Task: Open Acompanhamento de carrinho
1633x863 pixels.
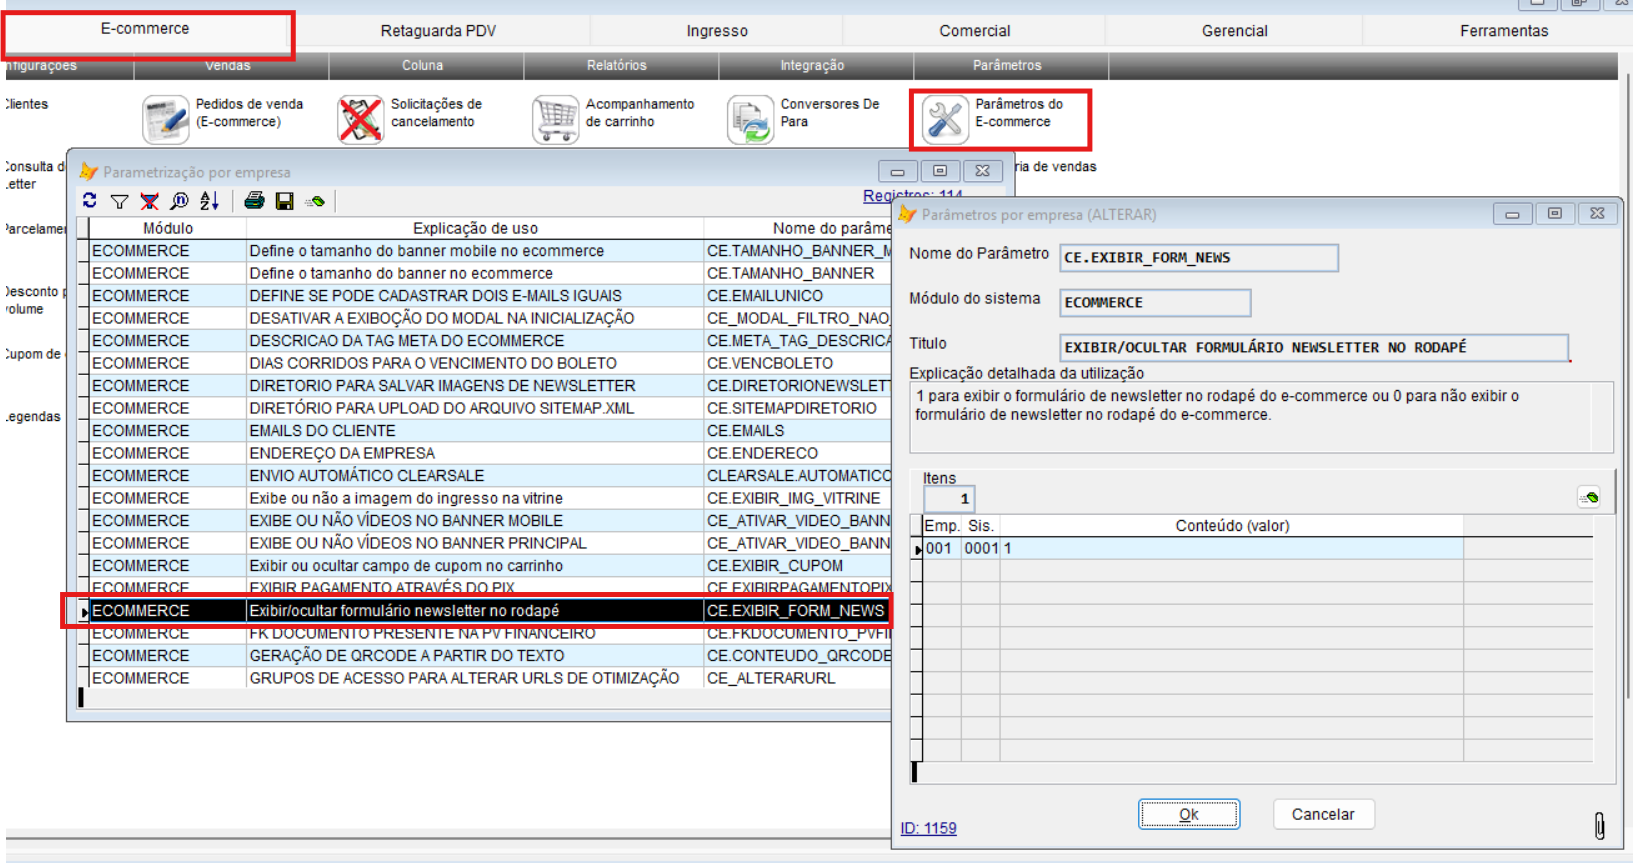Action: (x=555, y=119)
